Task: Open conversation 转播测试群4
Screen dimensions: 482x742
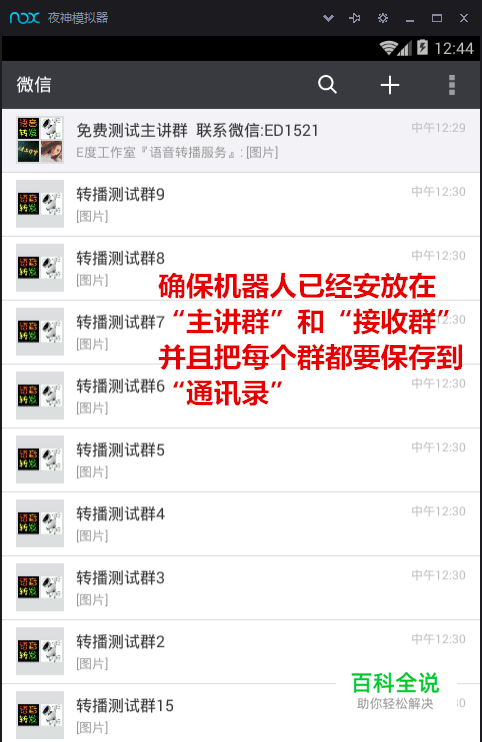Action: 241,524
